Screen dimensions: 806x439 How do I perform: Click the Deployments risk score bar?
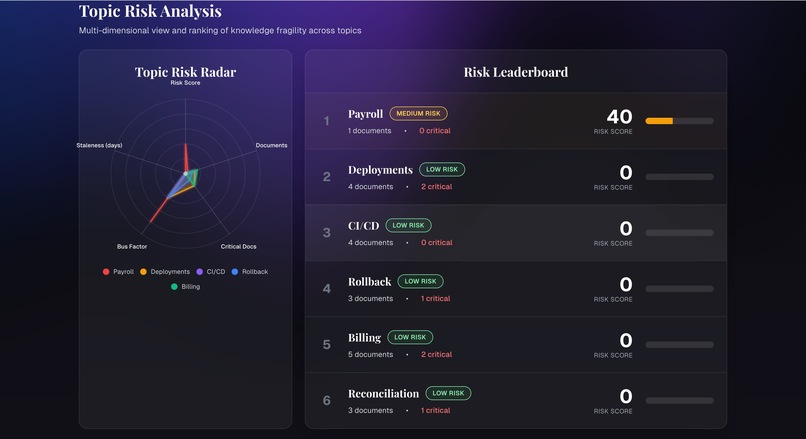pos(680,177)
